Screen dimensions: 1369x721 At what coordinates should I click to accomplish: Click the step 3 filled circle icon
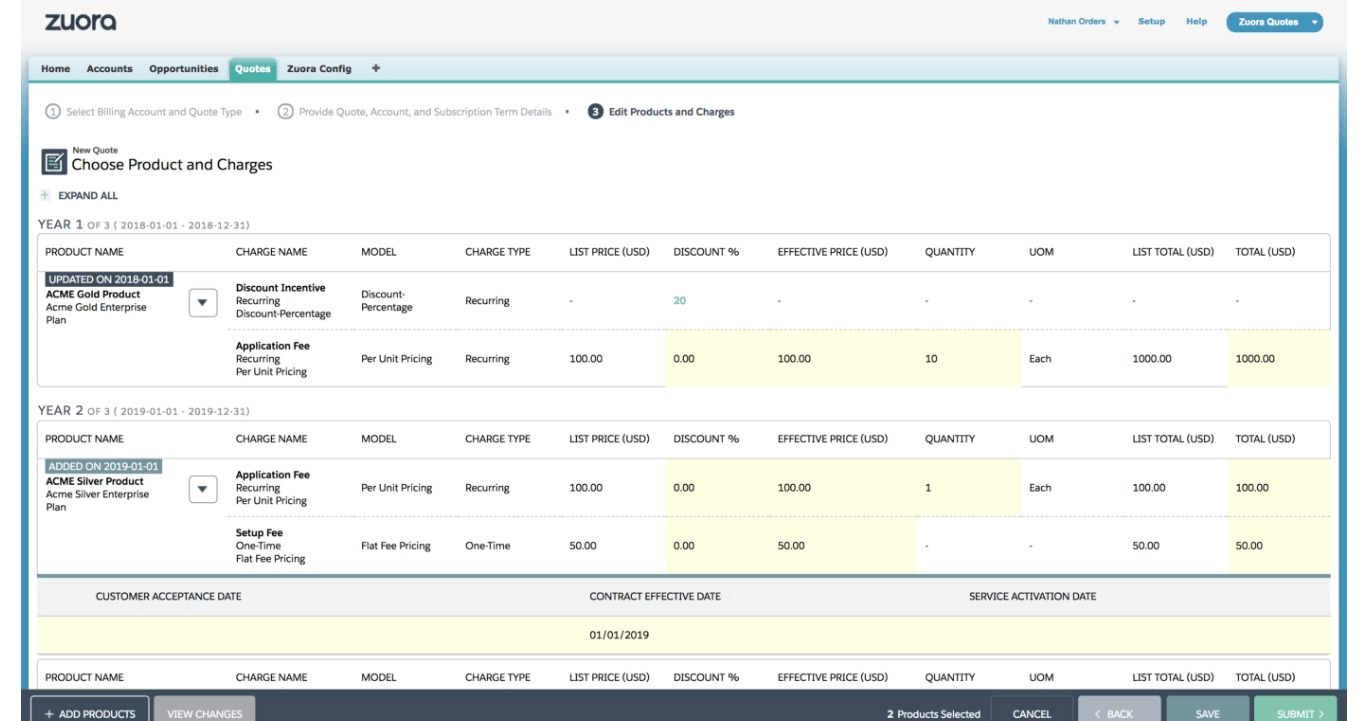pos(595,111)
